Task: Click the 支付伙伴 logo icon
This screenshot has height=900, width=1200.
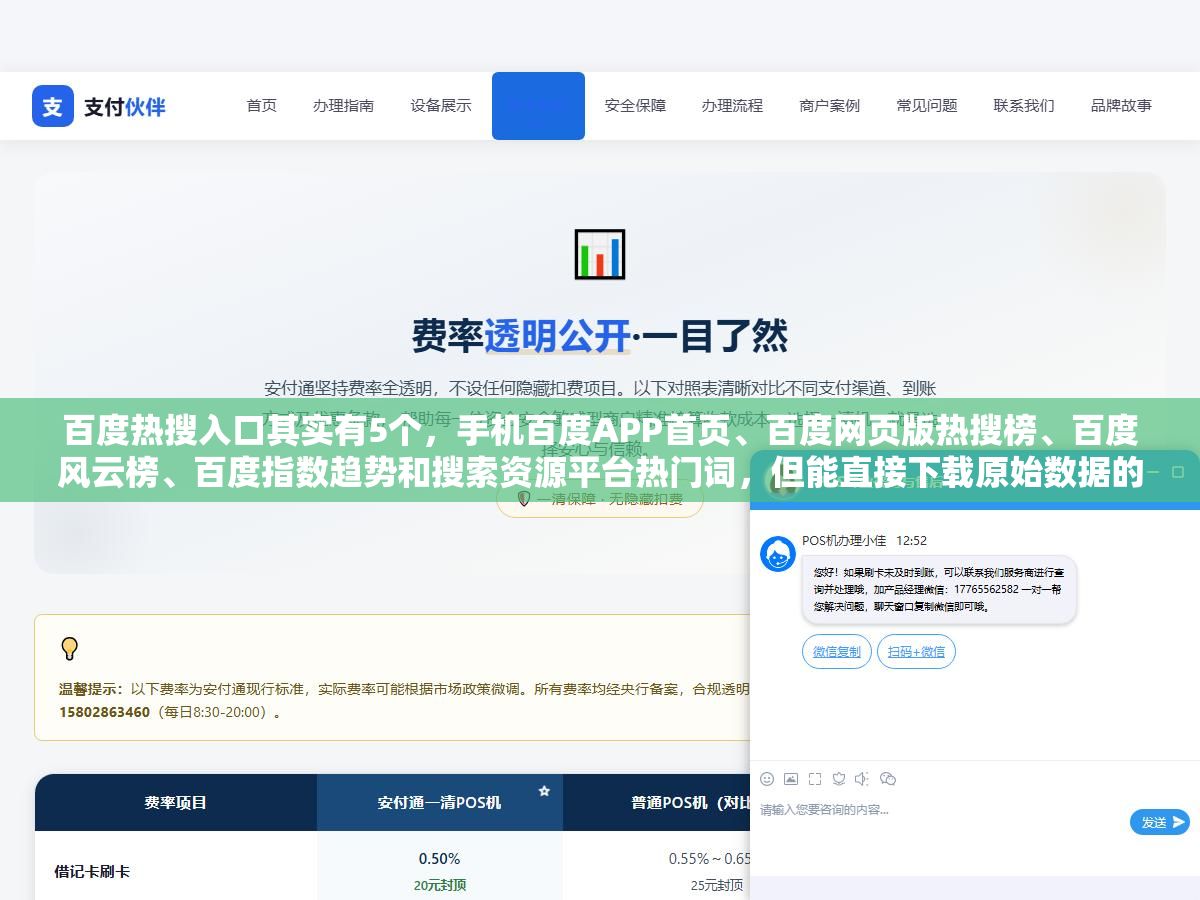Action: pos(53,106)
